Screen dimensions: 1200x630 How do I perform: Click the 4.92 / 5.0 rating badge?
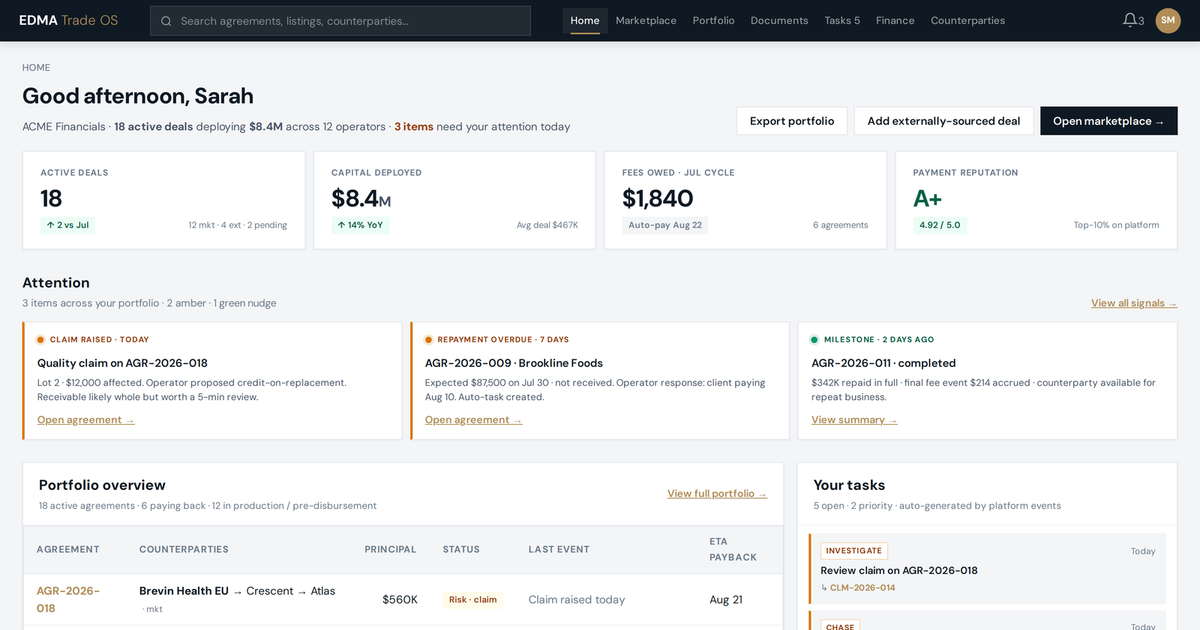pyautogui.click(x=940, y=225)
